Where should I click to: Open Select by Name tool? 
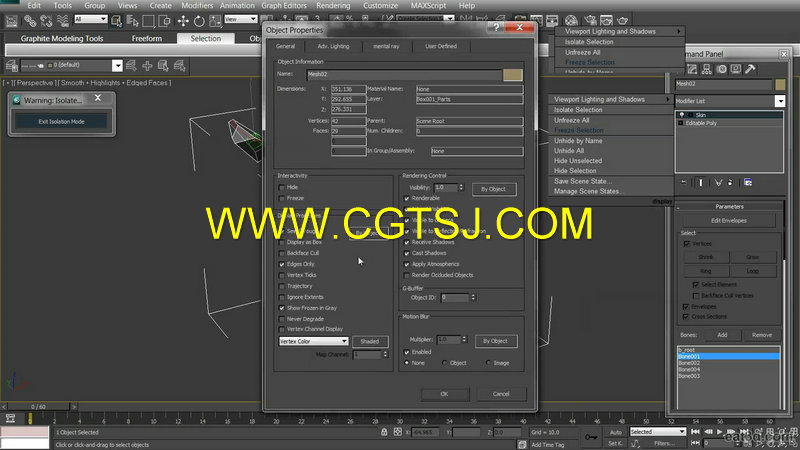133,21
